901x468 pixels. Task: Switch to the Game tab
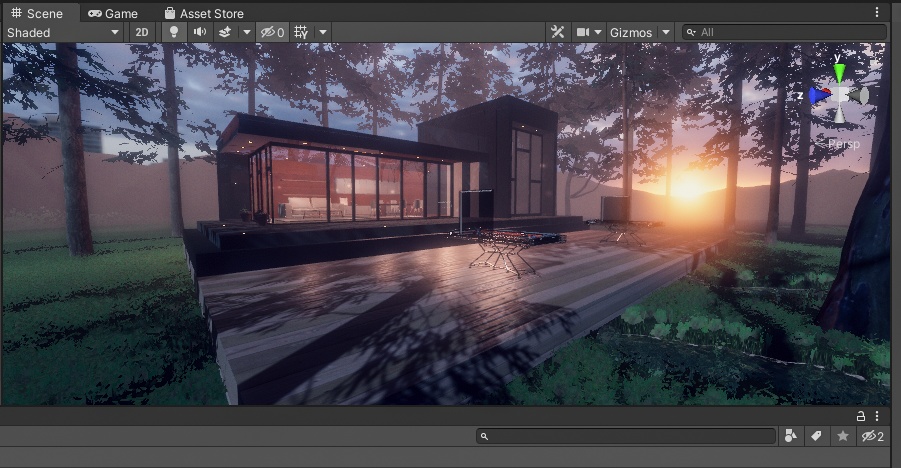point(113,13)
